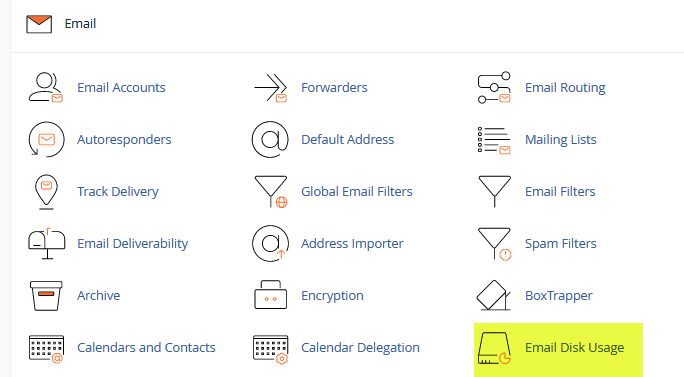Click the Email section header envelope icon
Screen dimensions: 684x377
click(x=39, y=24)
